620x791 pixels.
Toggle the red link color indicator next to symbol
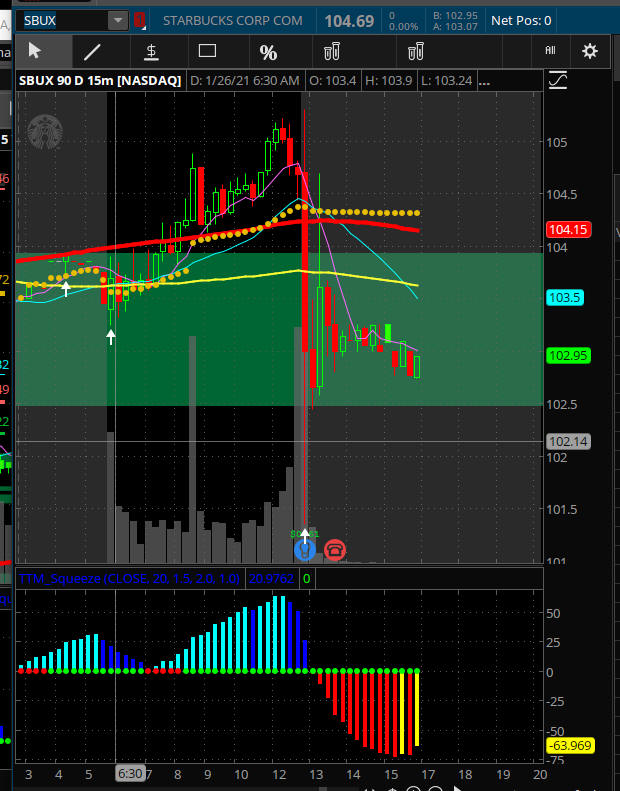[139, 20]
